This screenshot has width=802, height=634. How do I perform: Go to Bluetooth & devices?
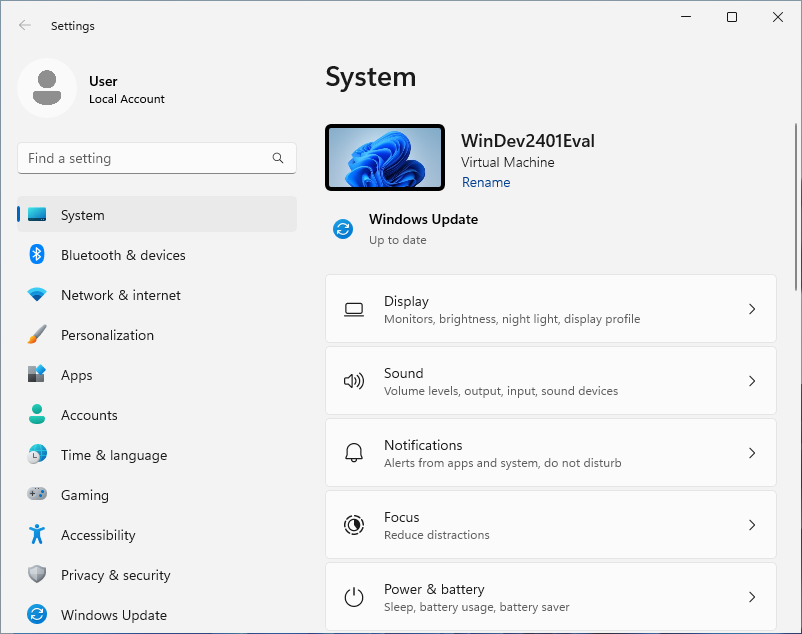point(157,255)
